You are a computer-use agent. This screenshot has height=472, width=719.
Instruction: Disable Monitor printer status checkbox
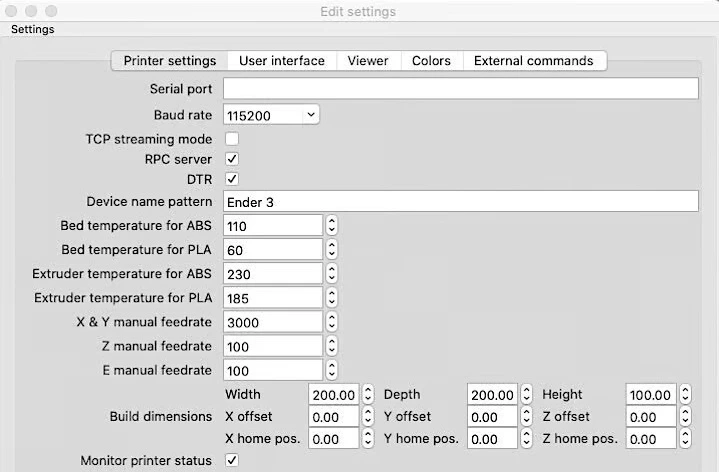tap(232, 460)
